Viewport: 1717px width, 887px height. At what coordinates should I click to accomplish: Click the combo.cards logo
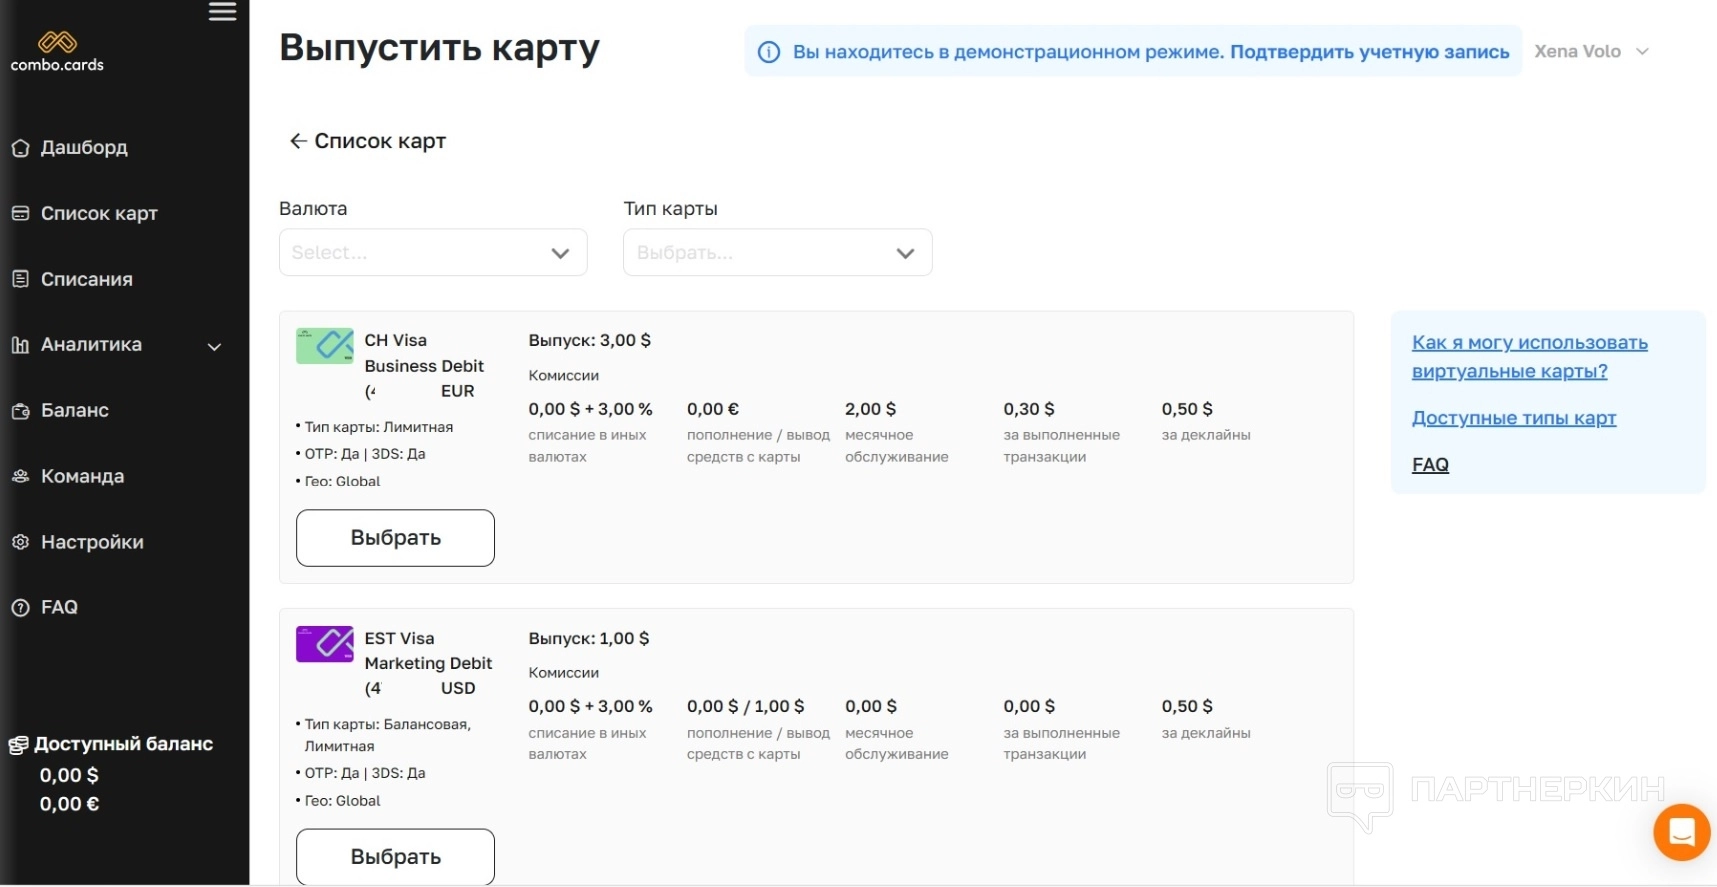[57, 52]
